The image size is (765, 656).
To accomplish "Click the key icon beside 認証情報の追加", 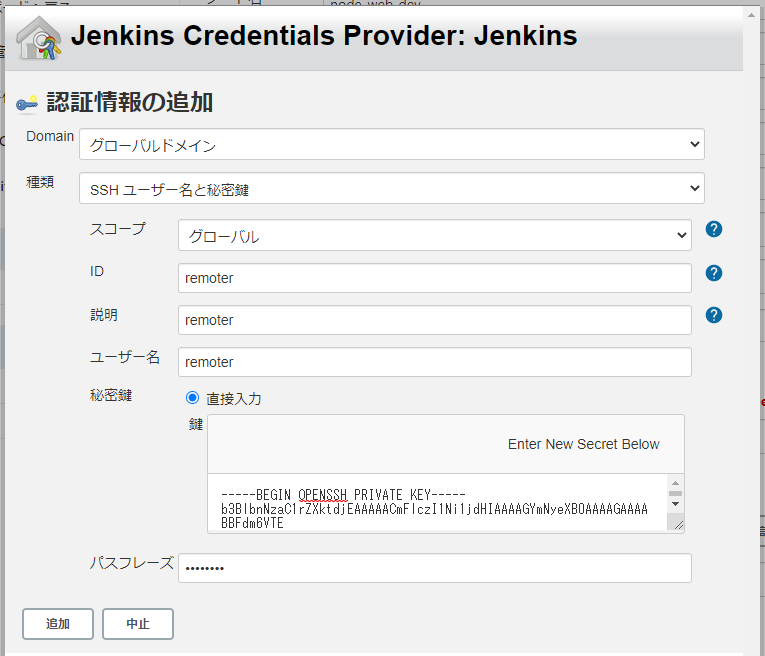I will [27, 104].
